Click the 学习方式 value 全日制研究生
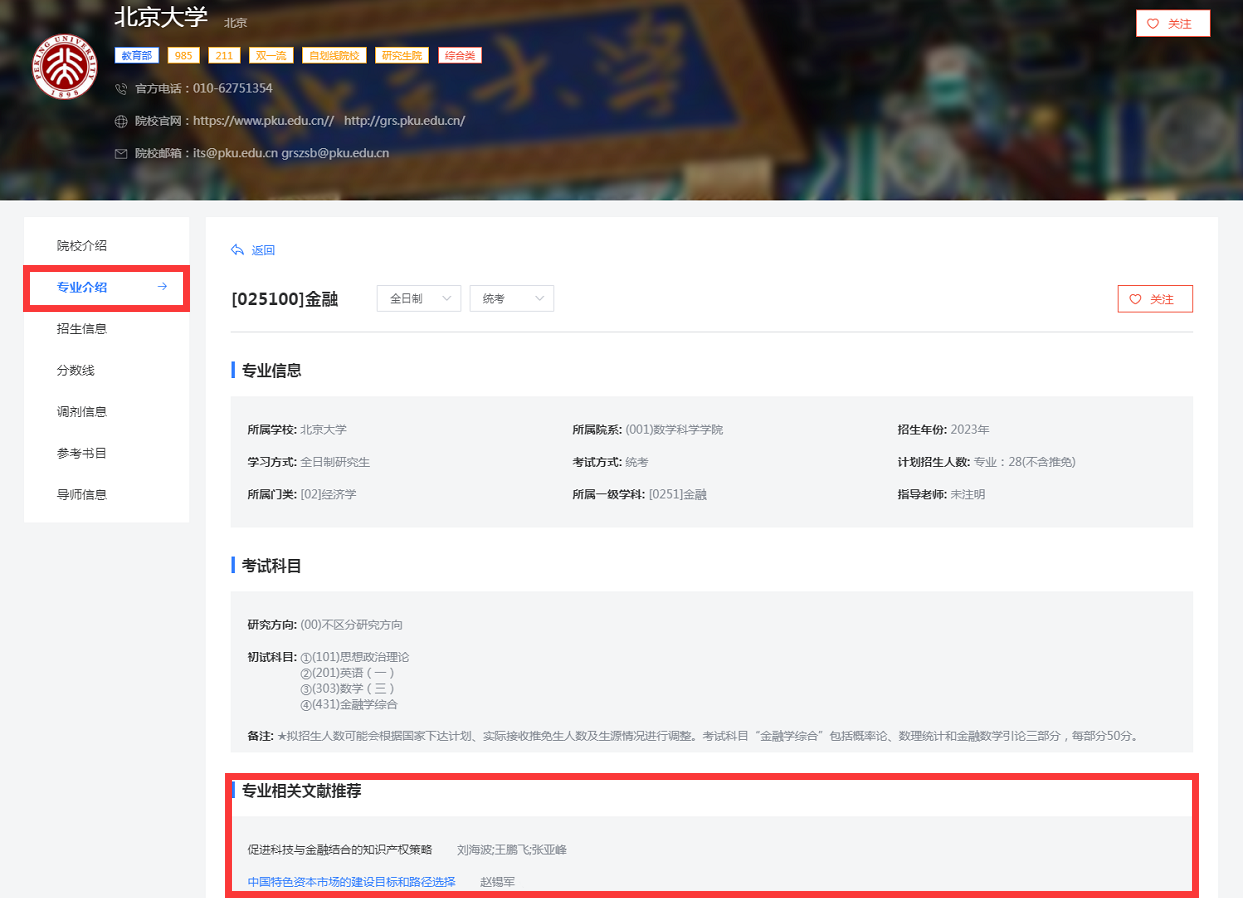Viewport: 1244px width, 898px height. [x=335, y=462]
